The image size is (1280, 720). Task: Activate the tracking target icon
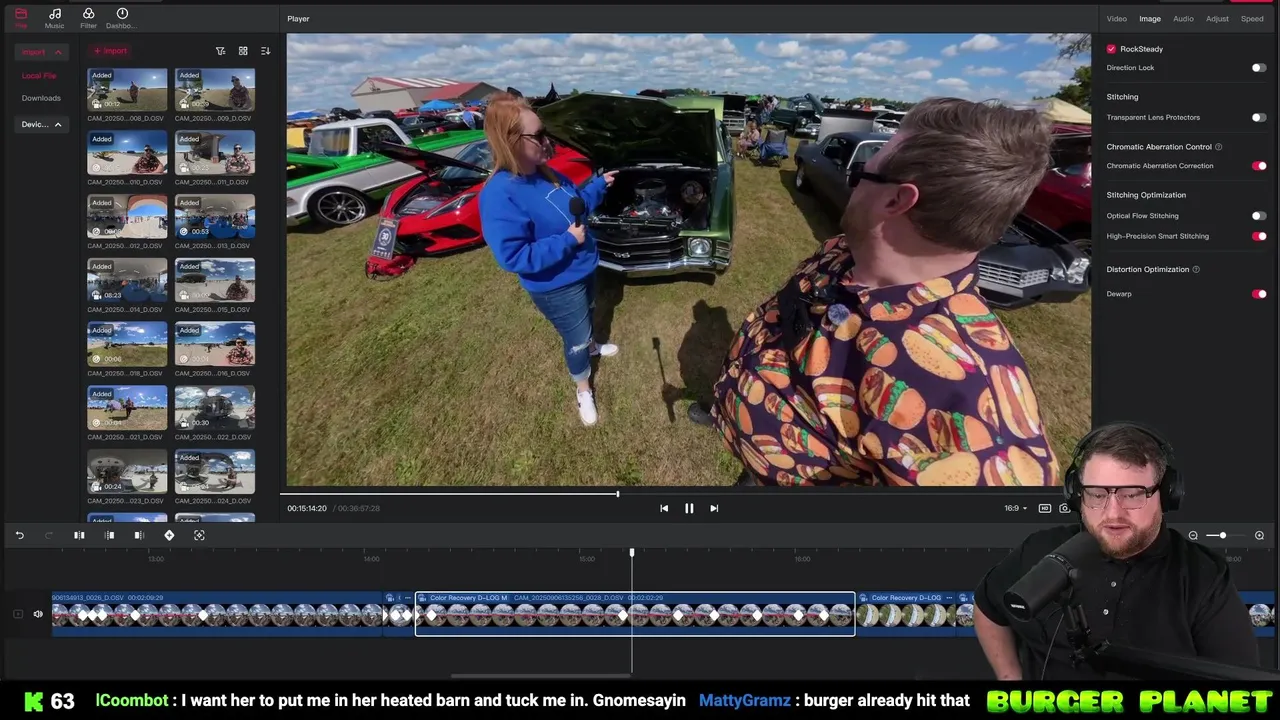tap(199, 536)
